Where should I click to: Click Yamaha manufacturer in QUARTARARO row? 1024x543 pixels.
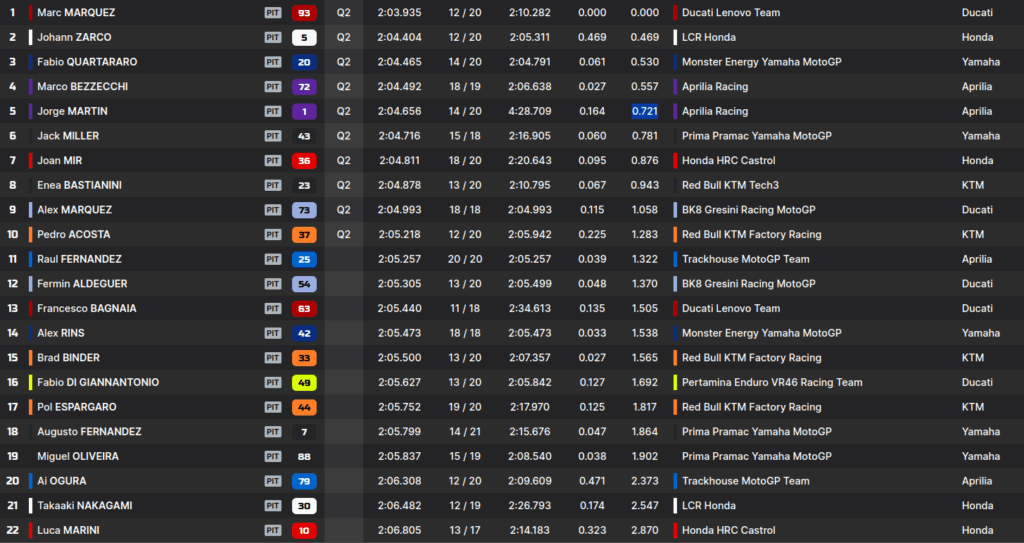tap(980, 62)
